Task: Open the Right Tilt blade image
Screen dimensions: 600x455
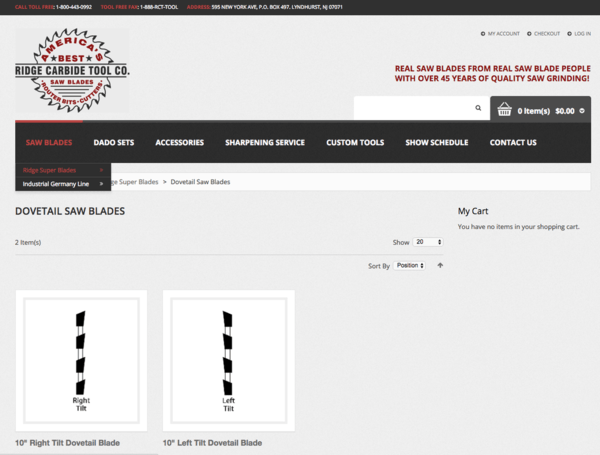Action: 81,361
